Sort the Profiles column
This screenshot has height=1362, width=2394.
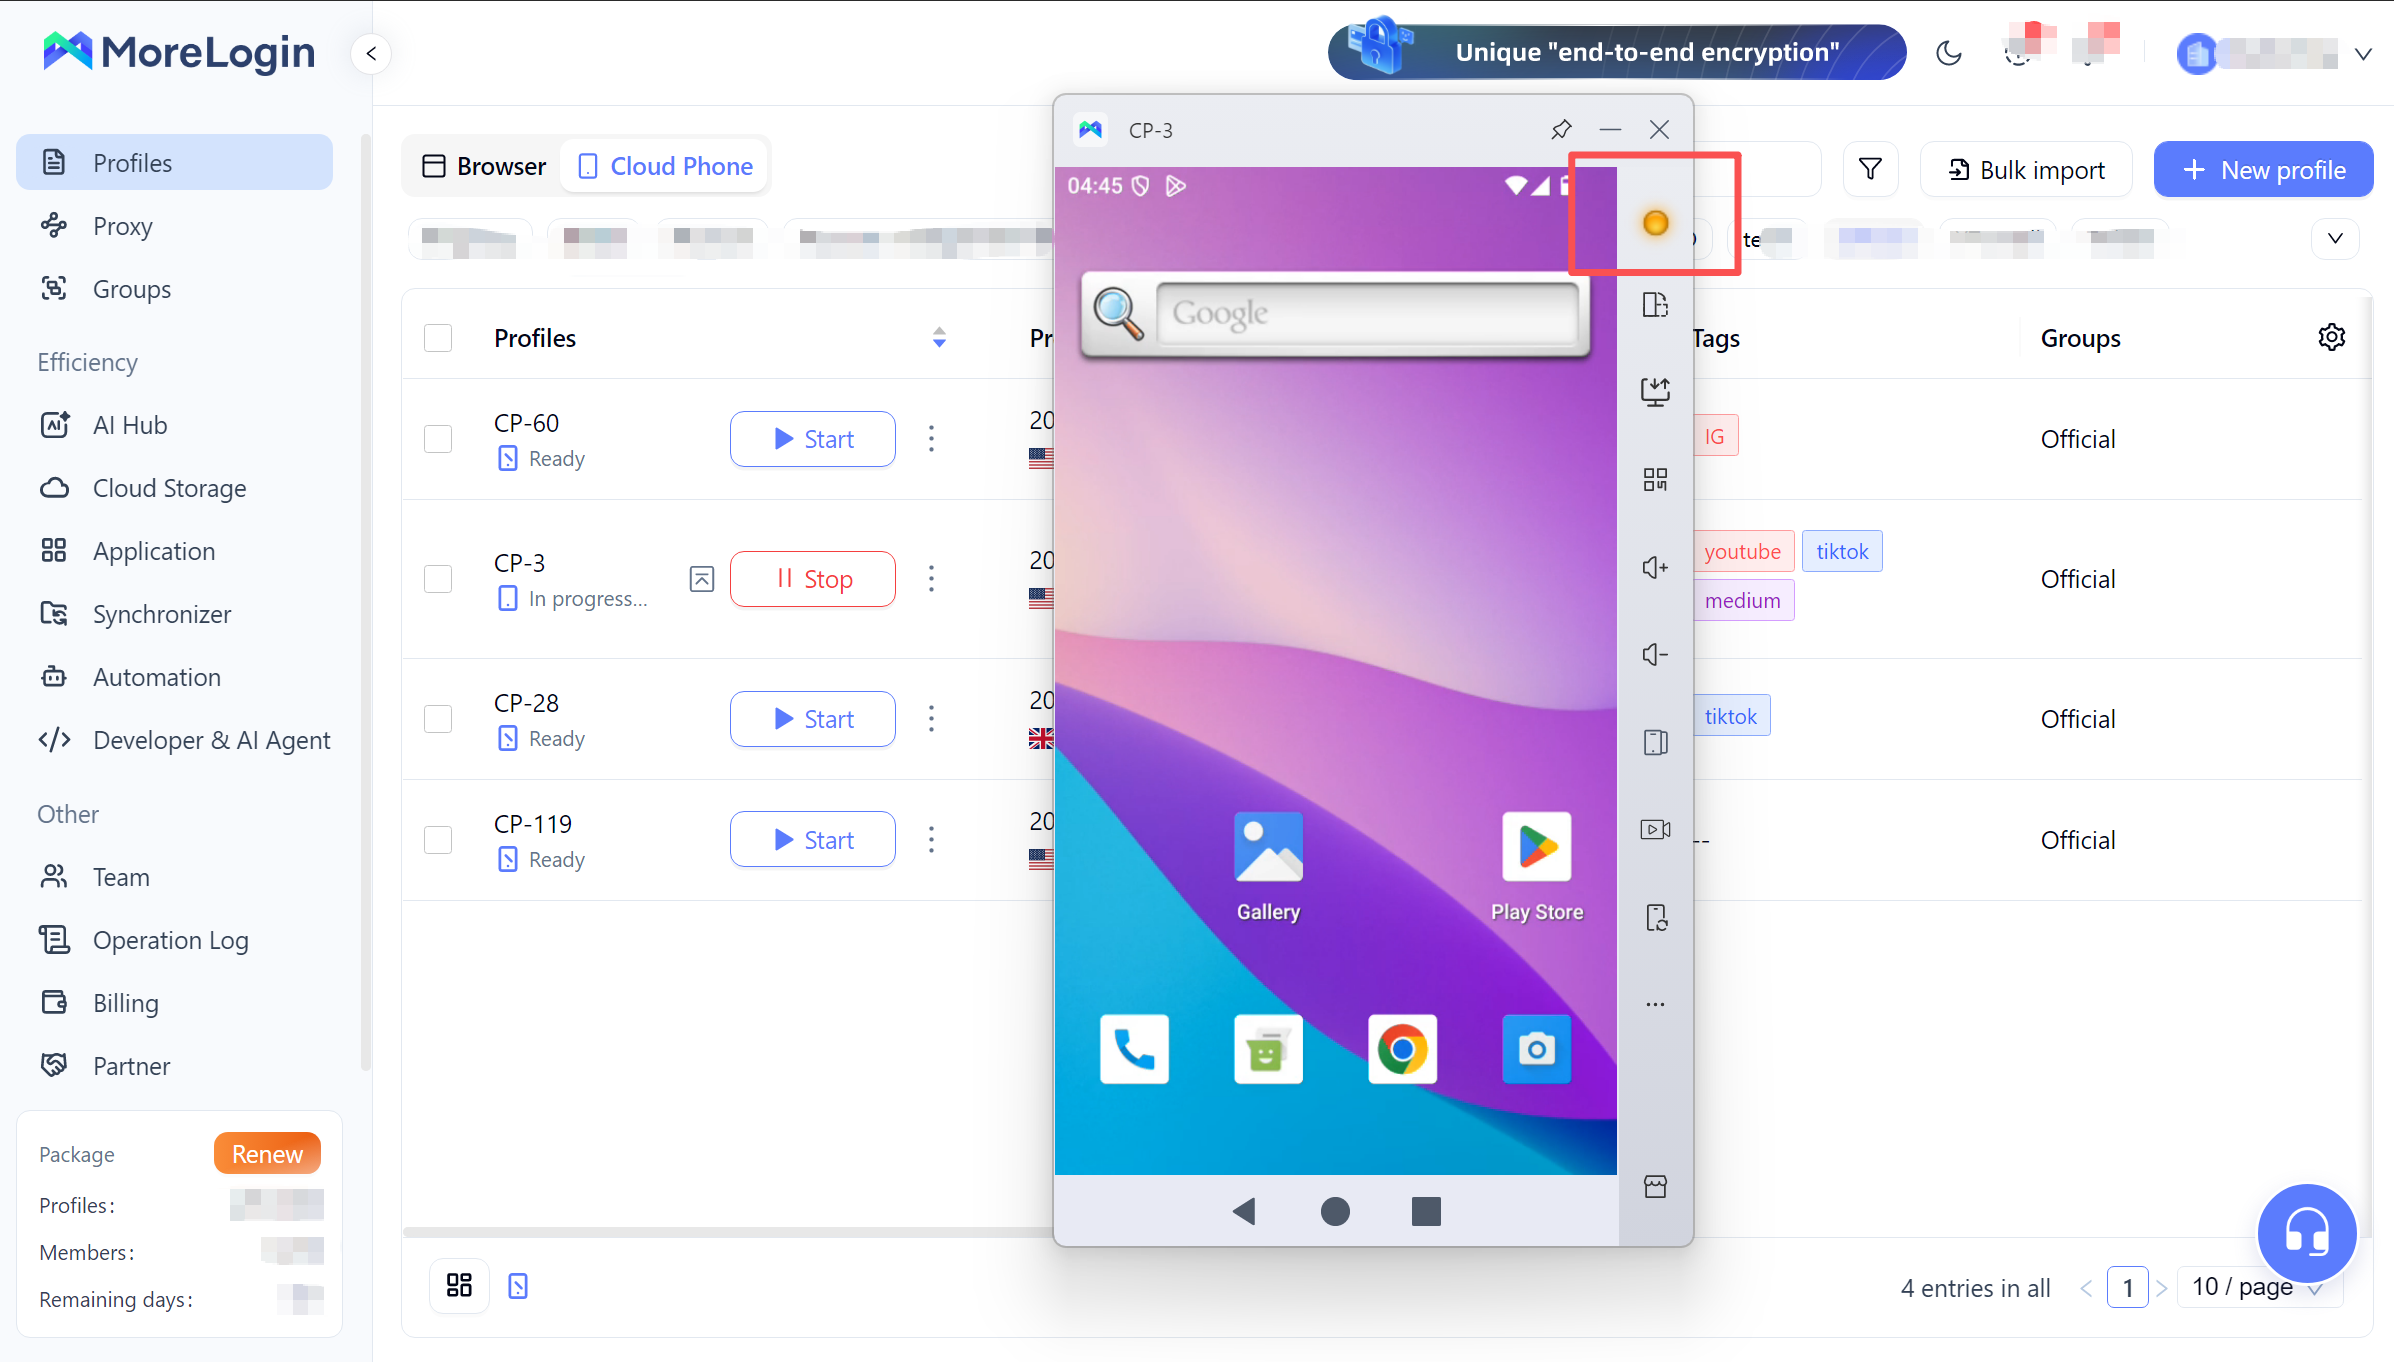938,338
